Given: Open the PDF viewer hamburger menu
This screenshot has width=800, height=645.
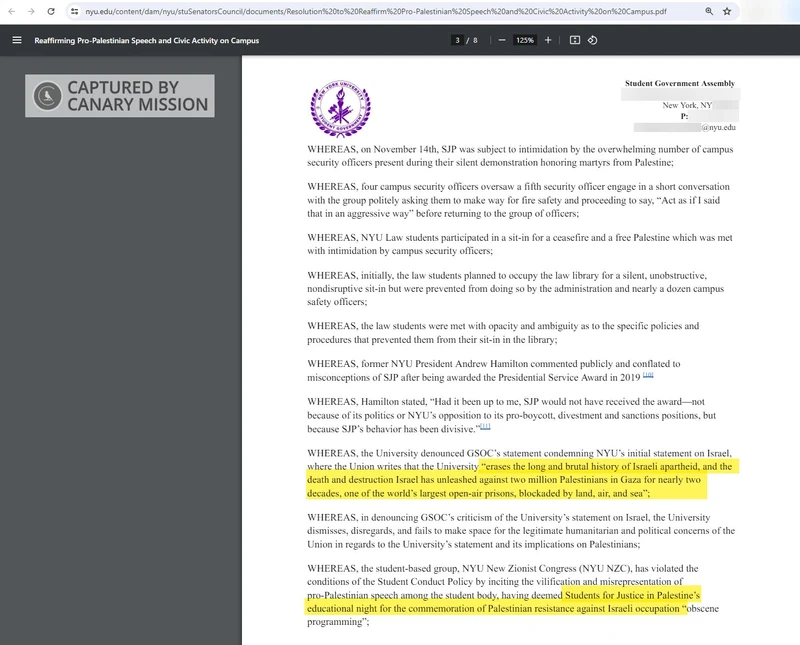Looking at the screenshot, I should [17, 40].
